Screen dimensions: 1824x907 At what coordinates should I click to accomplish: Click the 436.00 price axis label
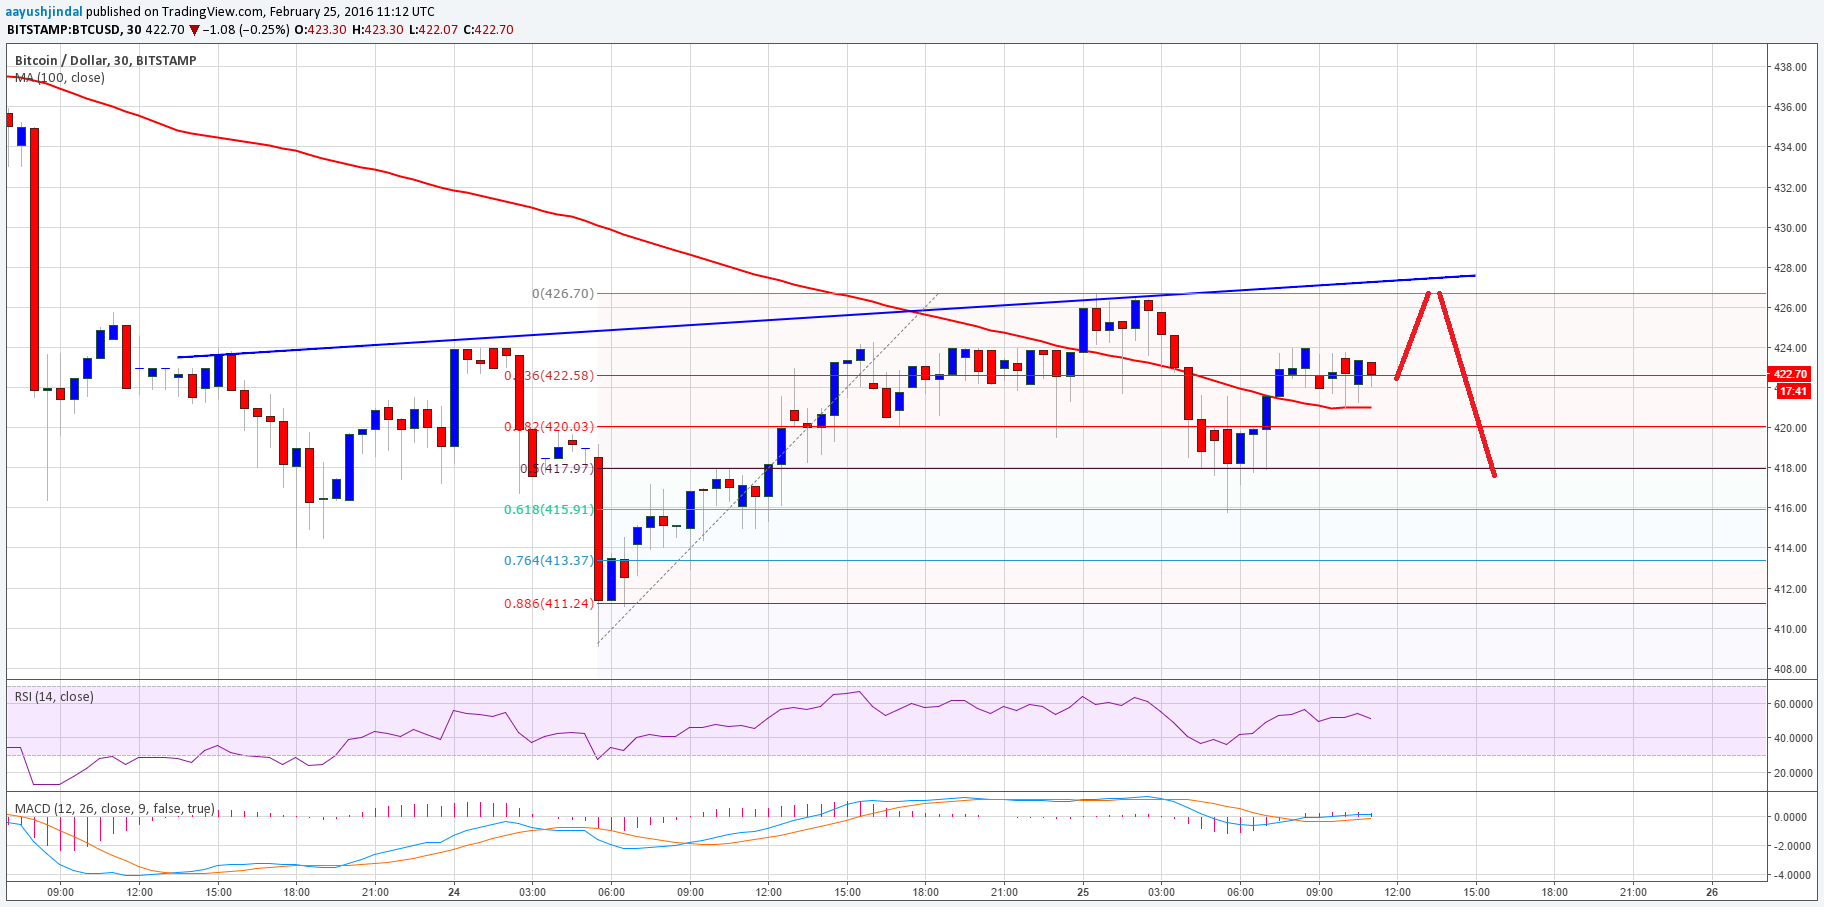(x=1789, y=108)
